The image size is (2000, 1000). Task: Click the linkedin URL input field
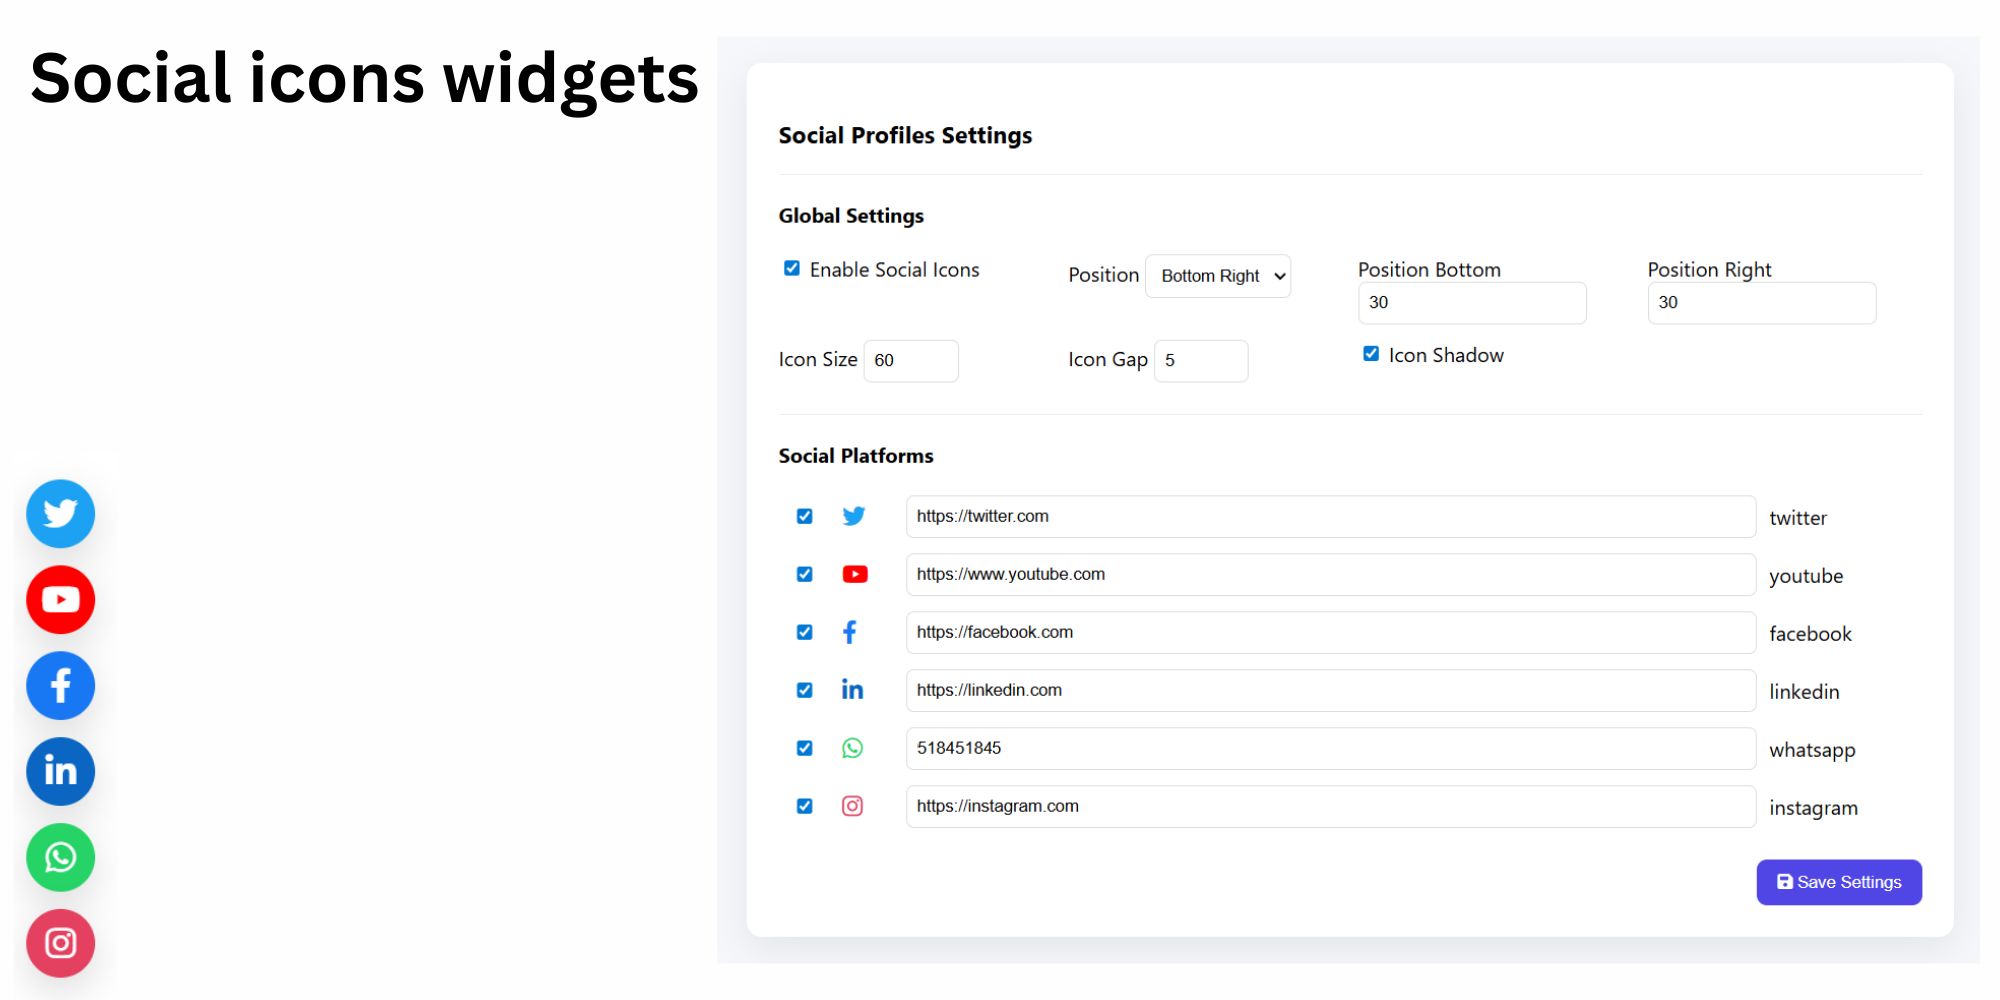click(1331, 691)
